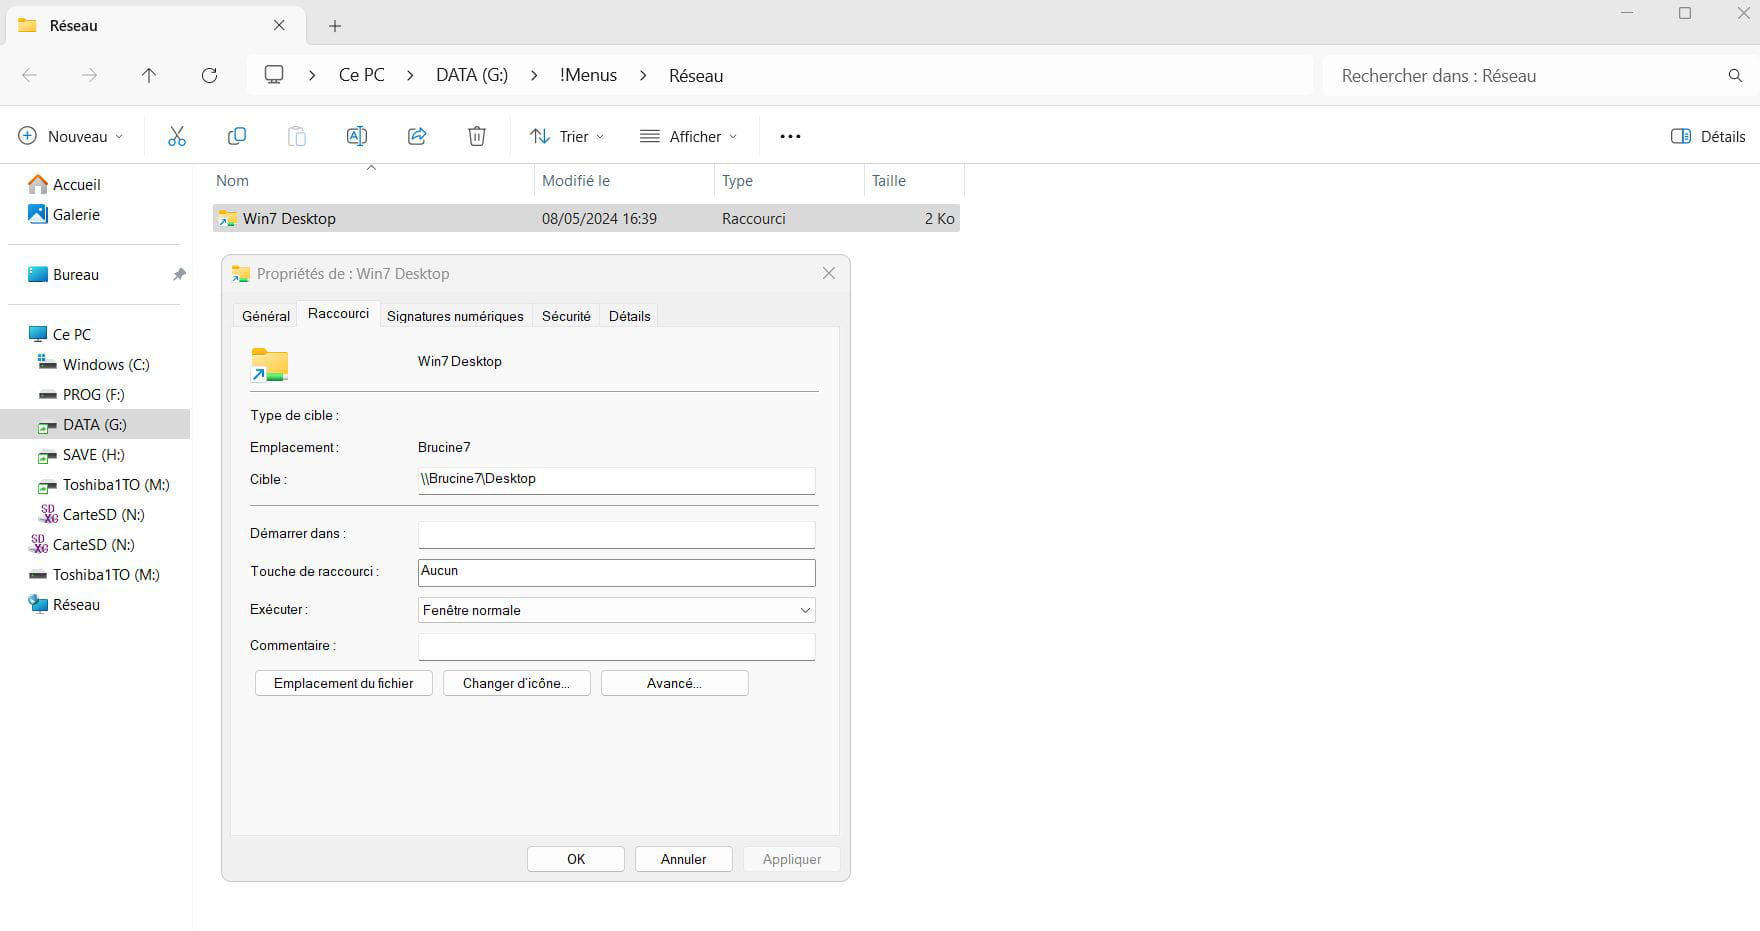Sort by the Nom column header
Viewport: 1760px width, 931px height.
click(372, 181)
